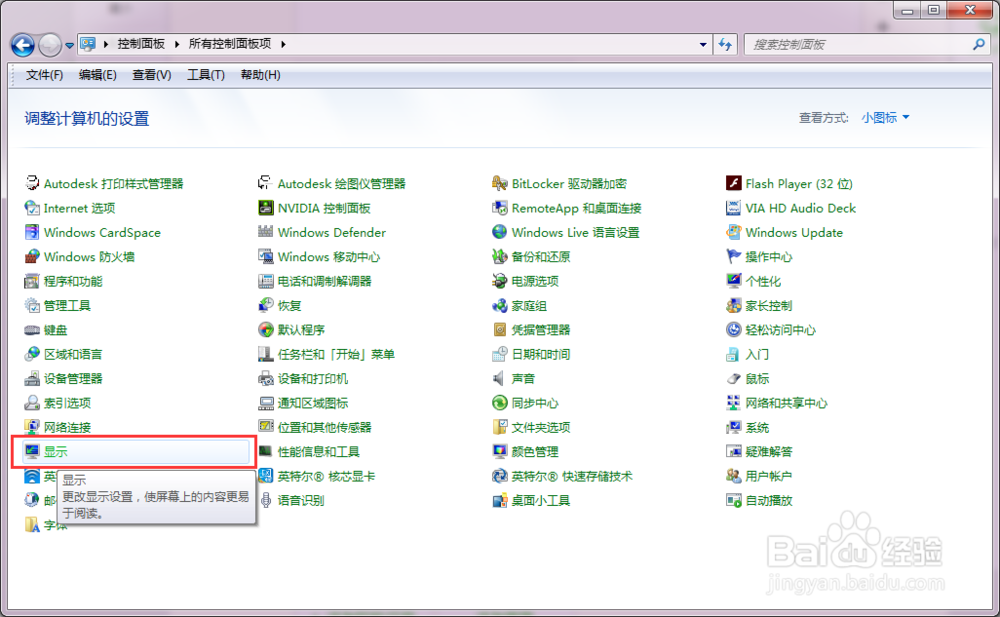Open the Windows 防火墙 icon

click(x=32, y=256)
